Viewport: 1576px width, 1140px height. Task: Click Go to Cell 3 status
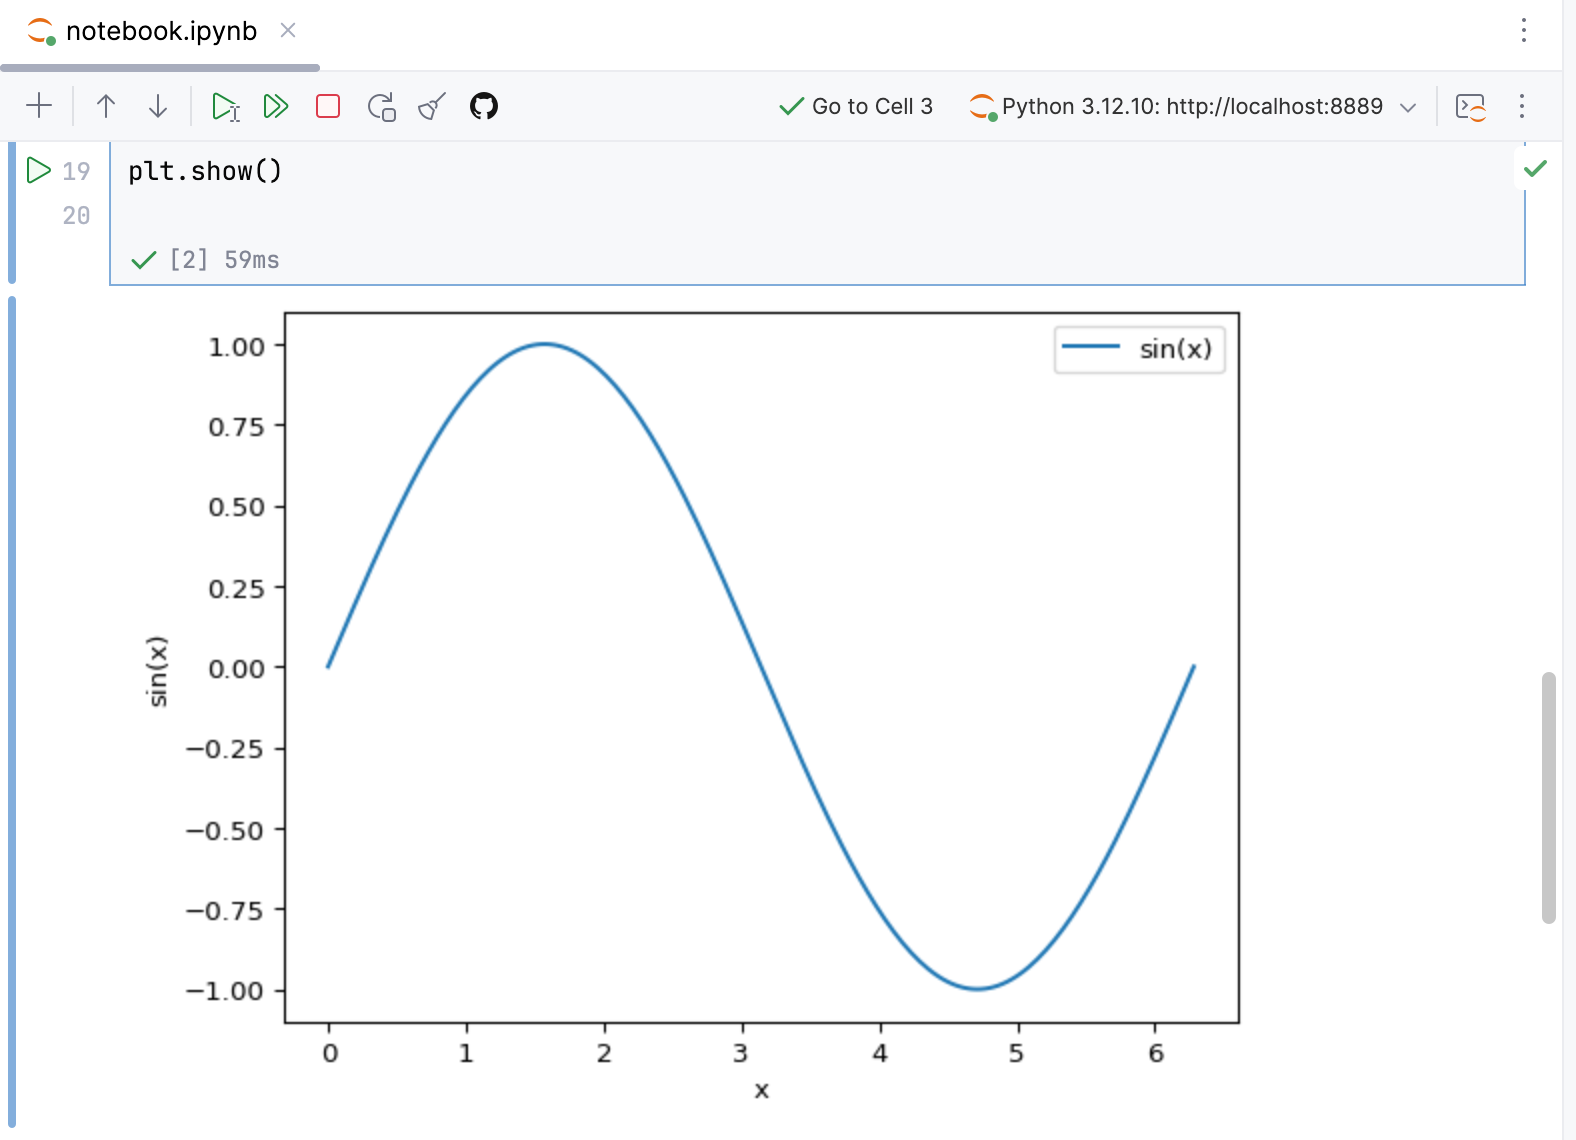856,106
